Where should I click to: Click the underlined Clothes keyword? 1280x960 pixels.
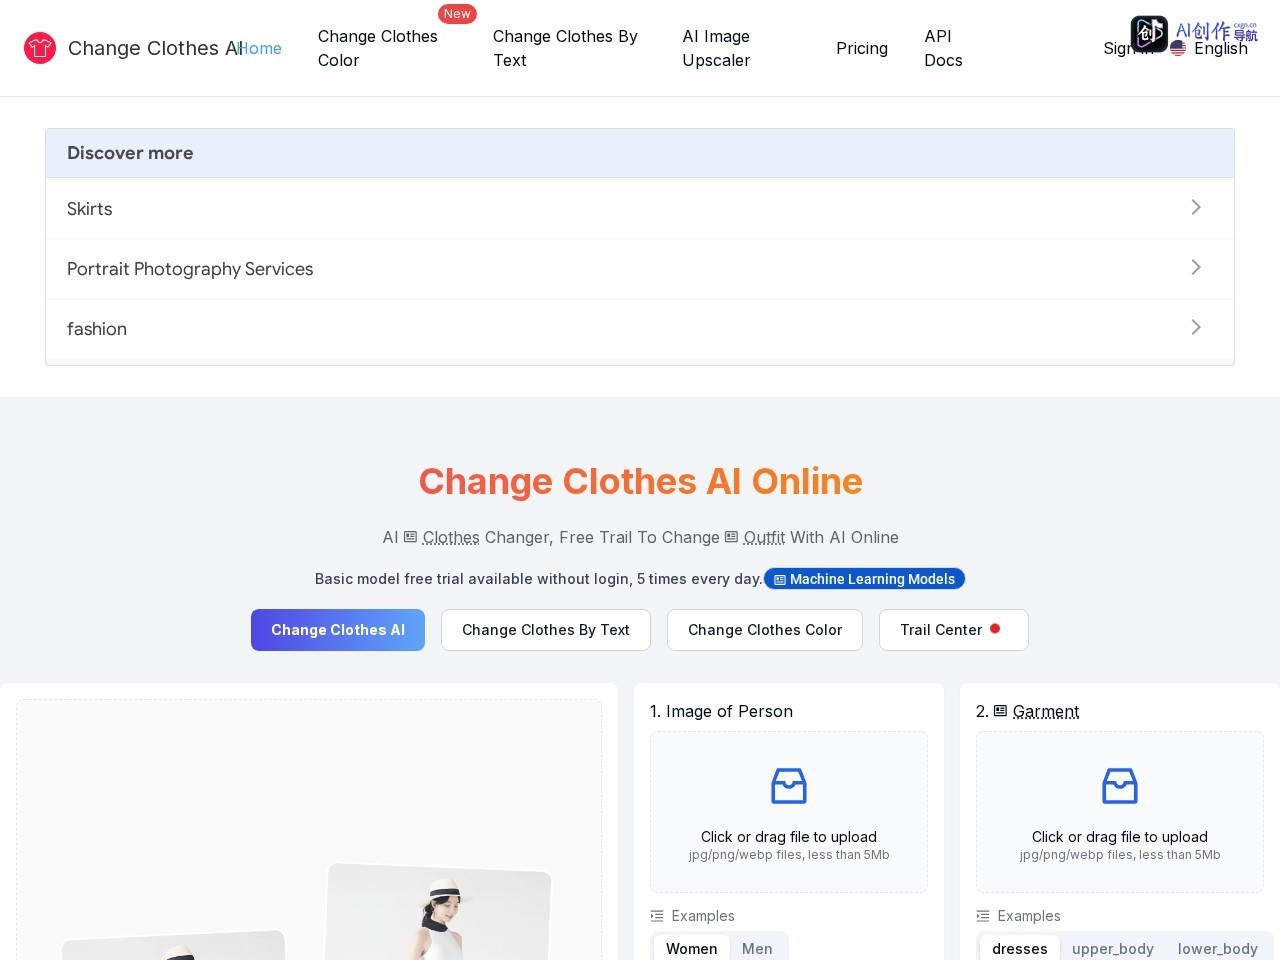coord(451,537)
